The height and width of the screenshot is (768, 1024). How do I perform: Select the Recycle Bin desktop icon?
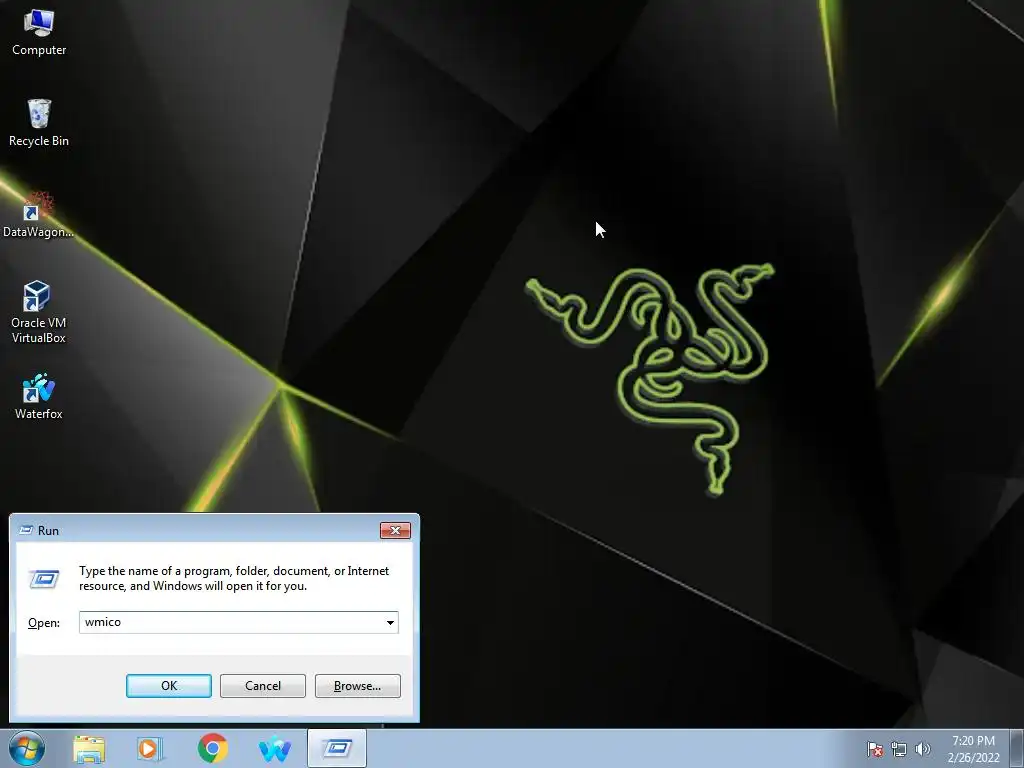(x=39, y=123)
